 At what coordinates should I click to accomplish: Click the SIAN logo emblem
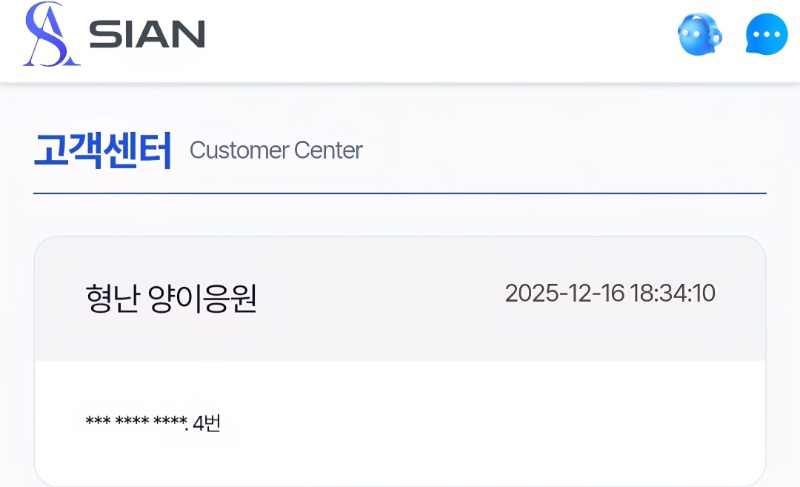point(51,35)
